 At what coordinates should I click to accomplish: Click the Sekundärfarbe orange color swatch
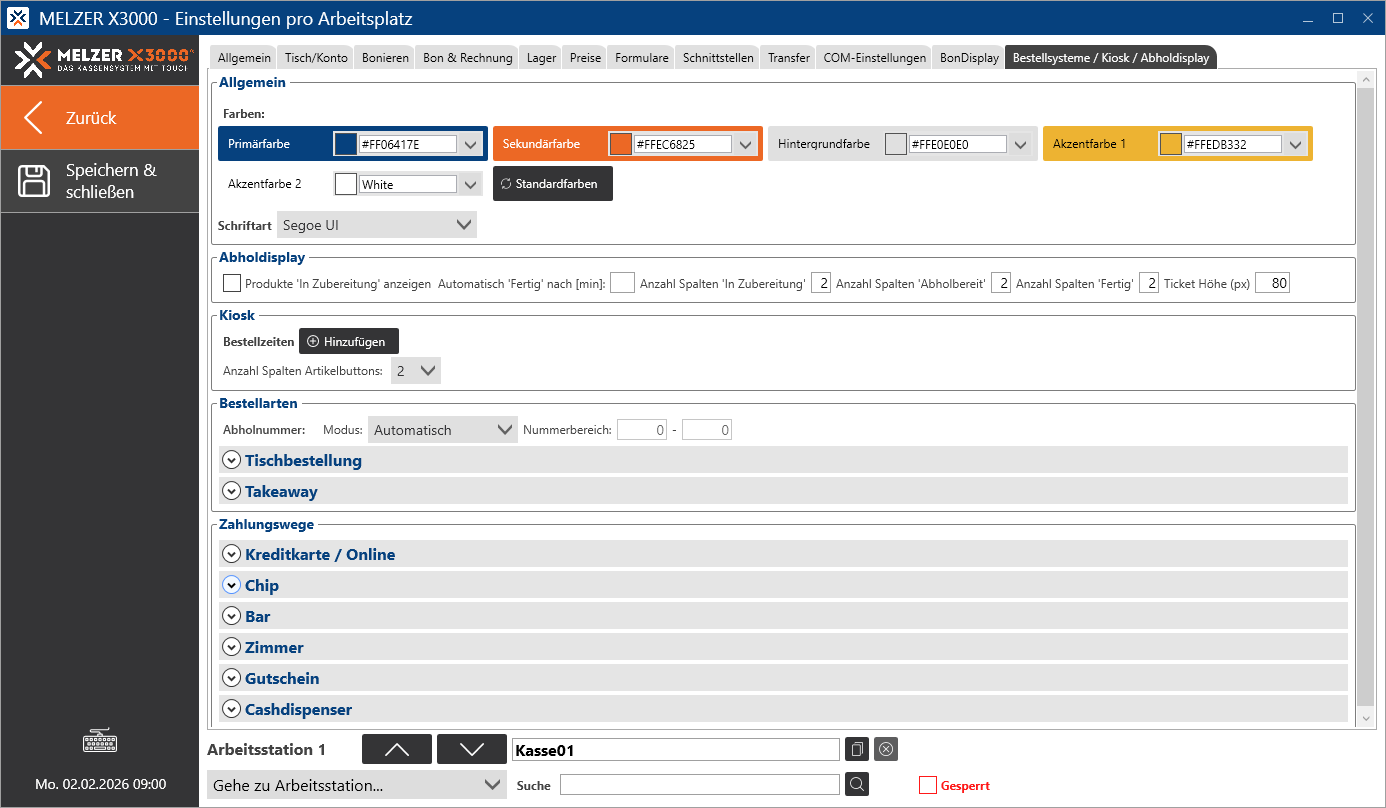pyautogui.click(x=620, y=144)
